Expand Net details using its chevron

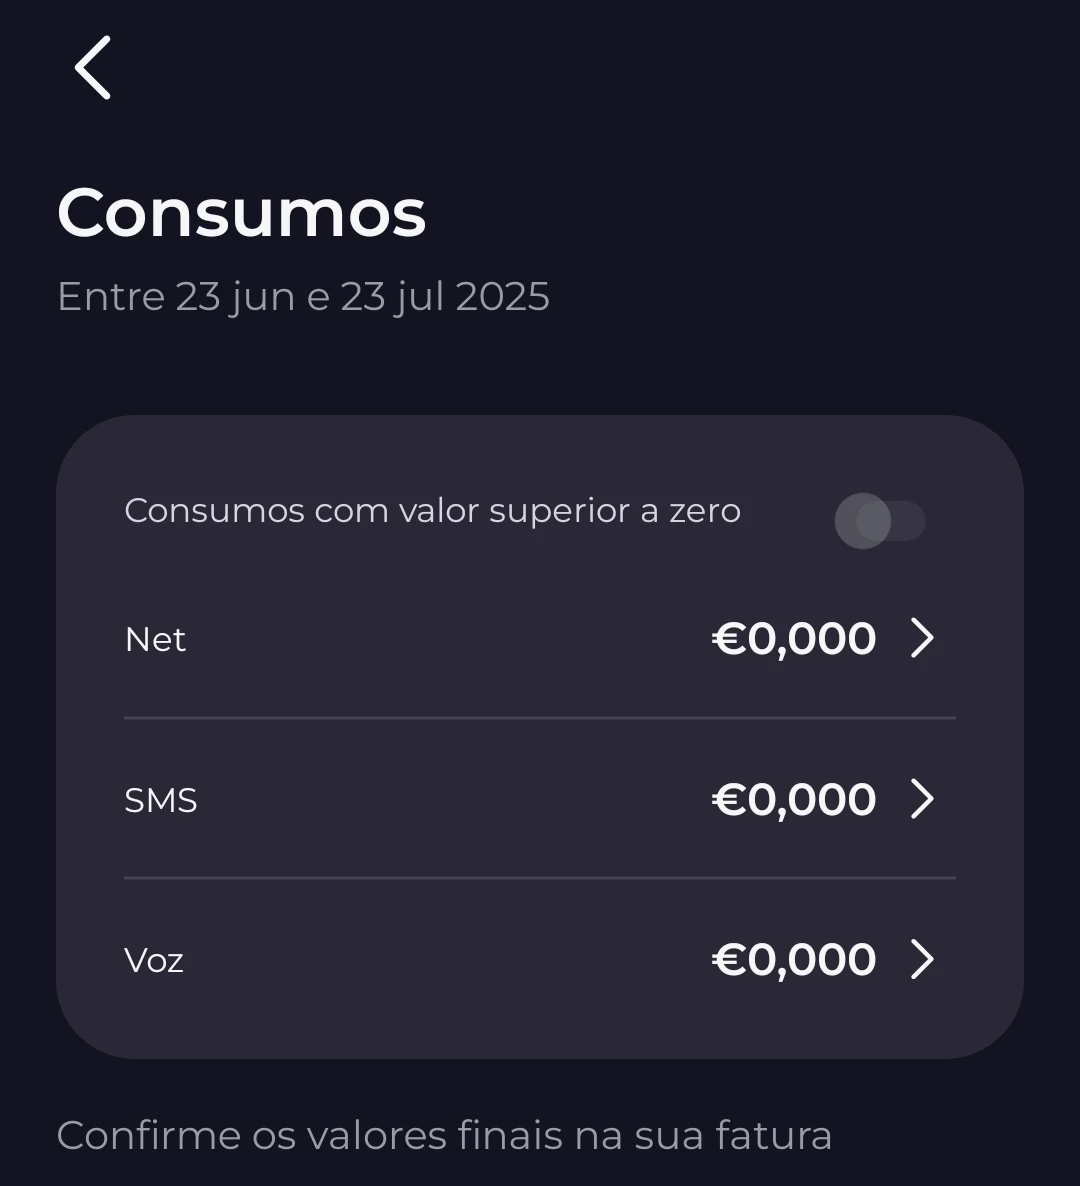[x=922, y=638]
